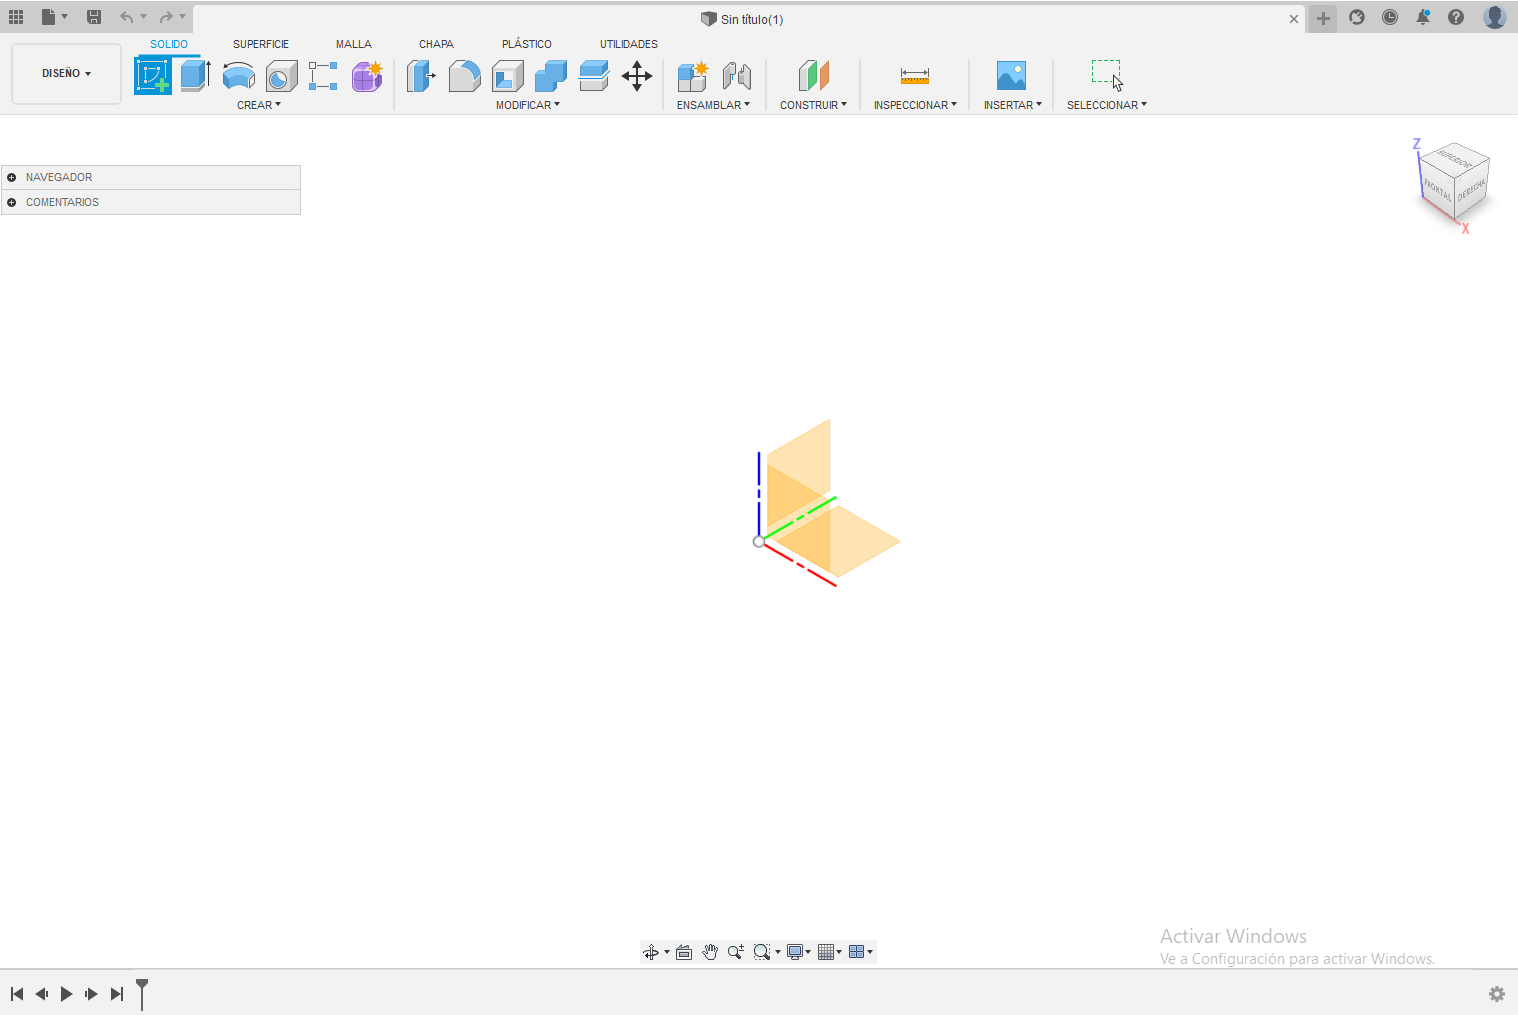Switch to the CHAPA tab

pyautogui.click(x=436, y=44)
